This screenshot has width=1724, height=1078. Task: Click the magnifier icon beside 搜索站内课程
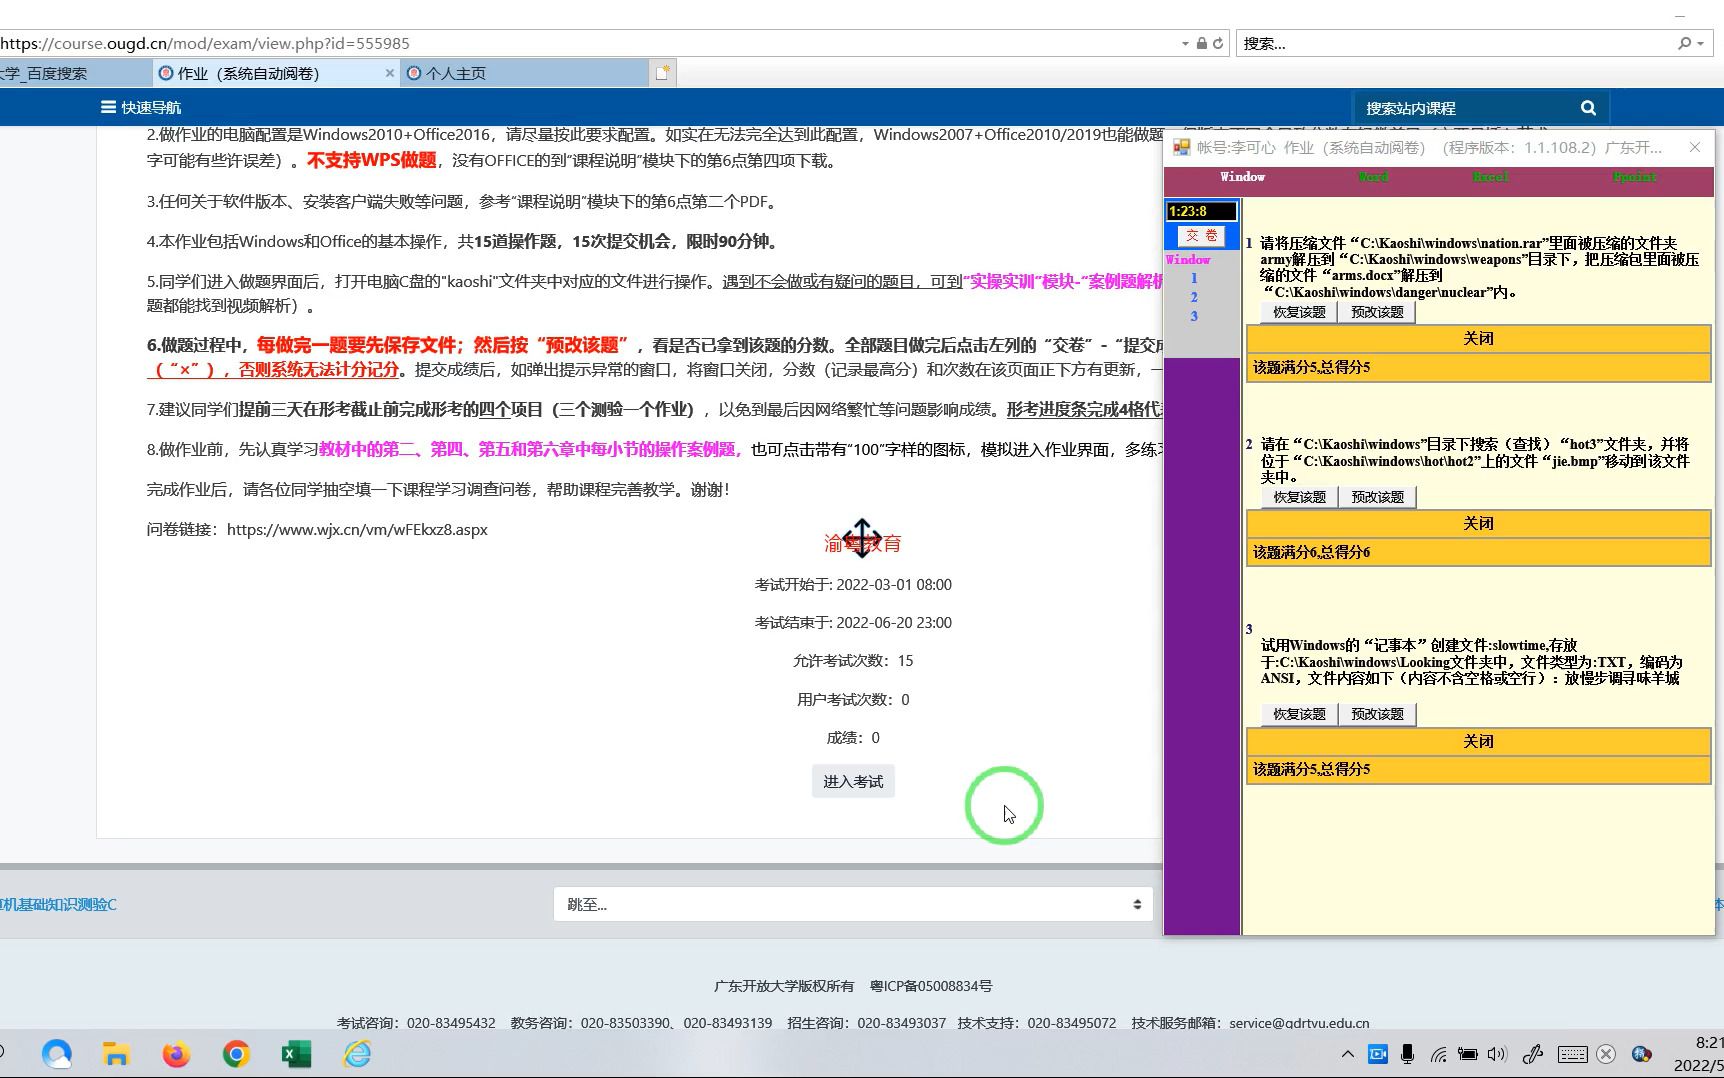1588,107
